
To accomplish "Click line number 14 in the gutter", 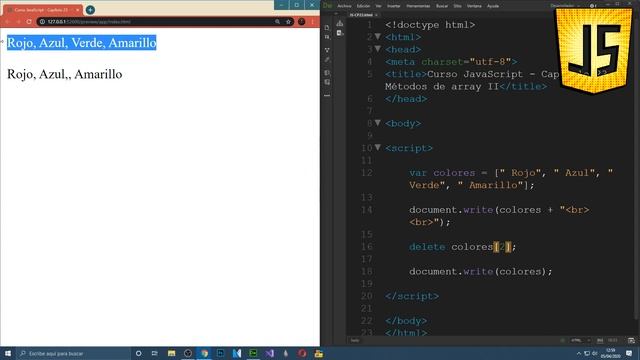I will [x=367, y=210].
